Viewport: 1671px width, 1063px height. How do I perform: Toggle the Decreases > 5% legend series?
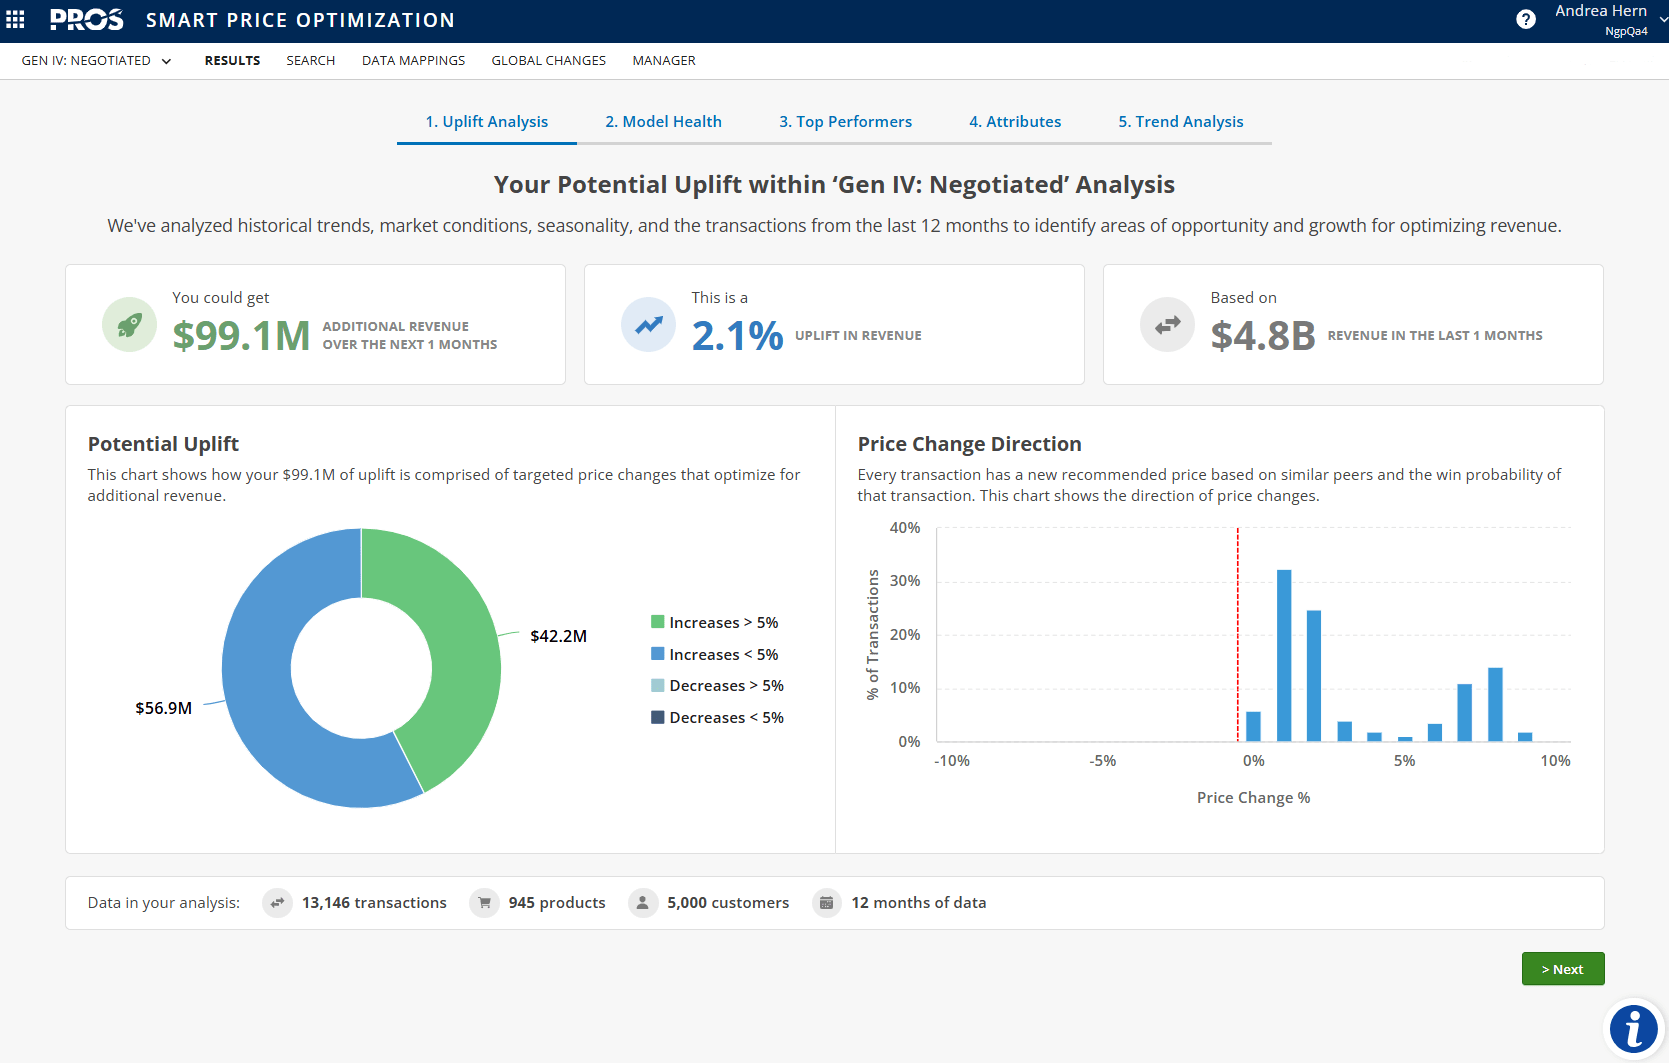pyautogui.click(x=726, y=686)
